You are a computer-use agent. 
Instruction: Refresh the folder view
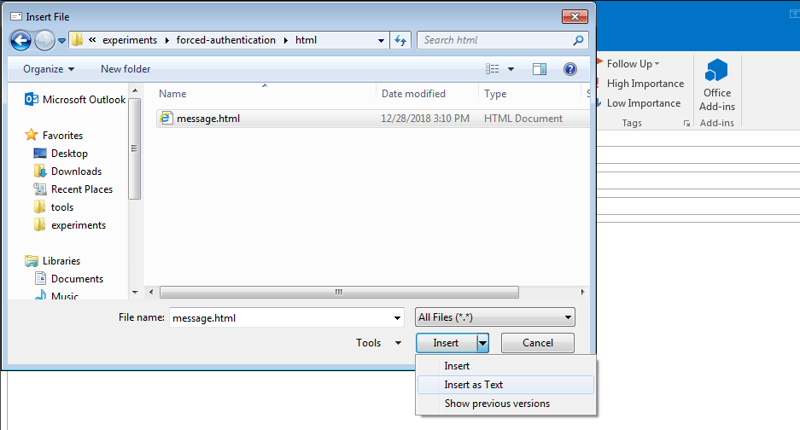coord(401,40)
